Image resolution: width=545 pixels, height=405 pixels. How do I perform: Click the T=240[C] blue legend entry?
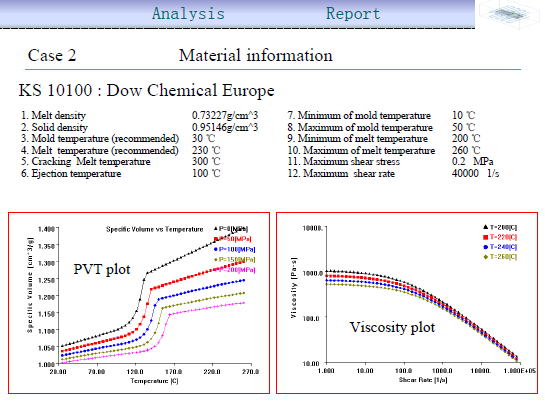500,247
